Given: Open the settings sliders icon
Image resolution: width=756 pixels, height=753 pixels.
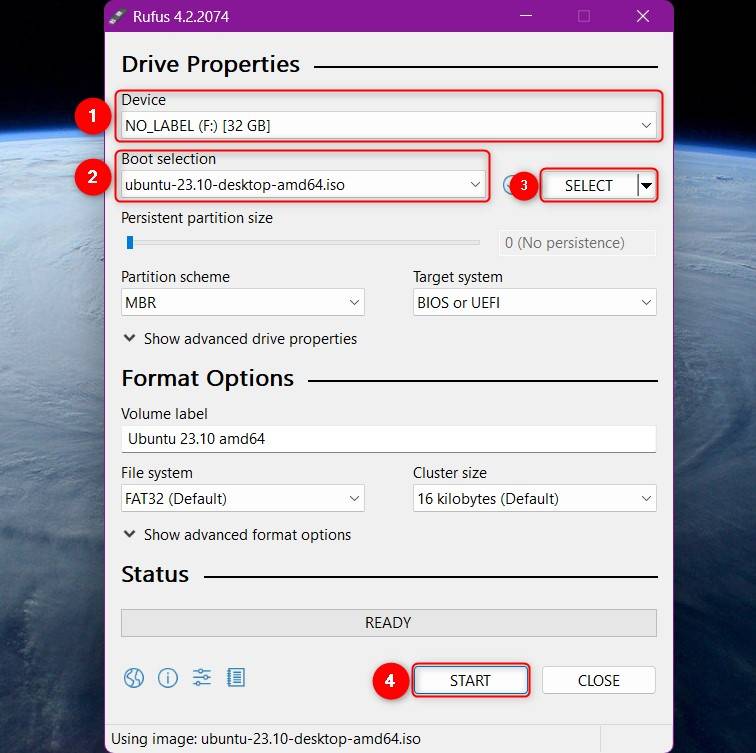Looking at the screenshot, I should pos(202,678).
